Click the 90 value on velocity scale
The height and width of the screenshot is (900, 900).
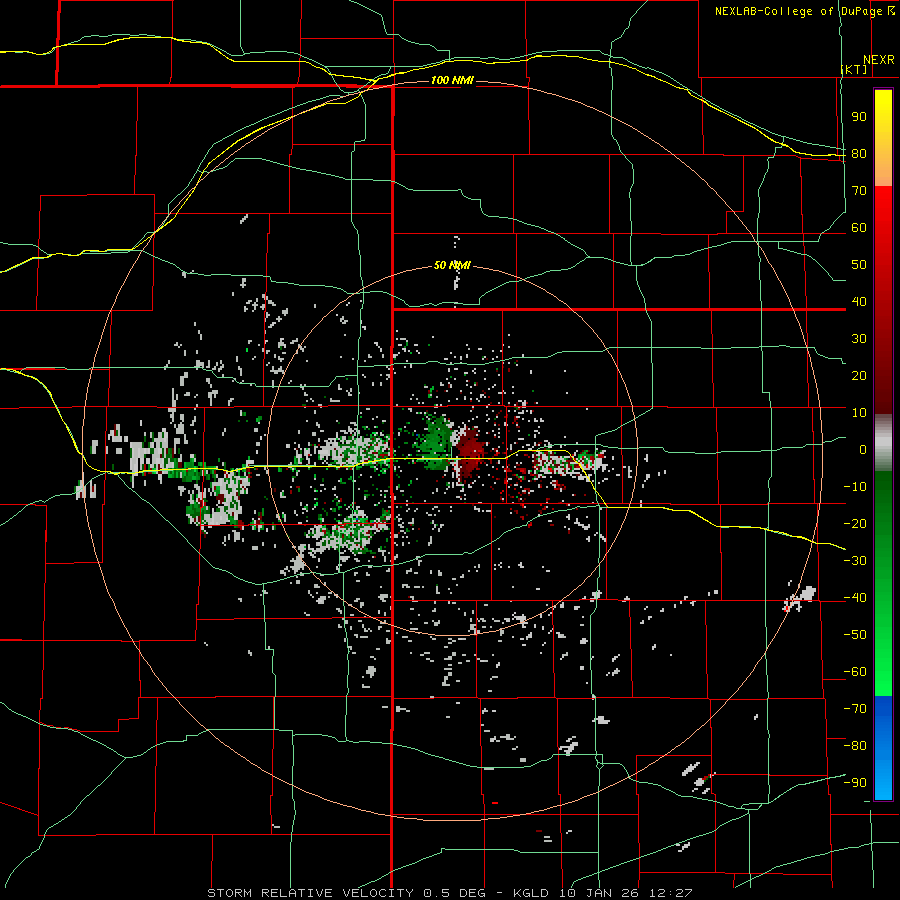coord(859,117)
